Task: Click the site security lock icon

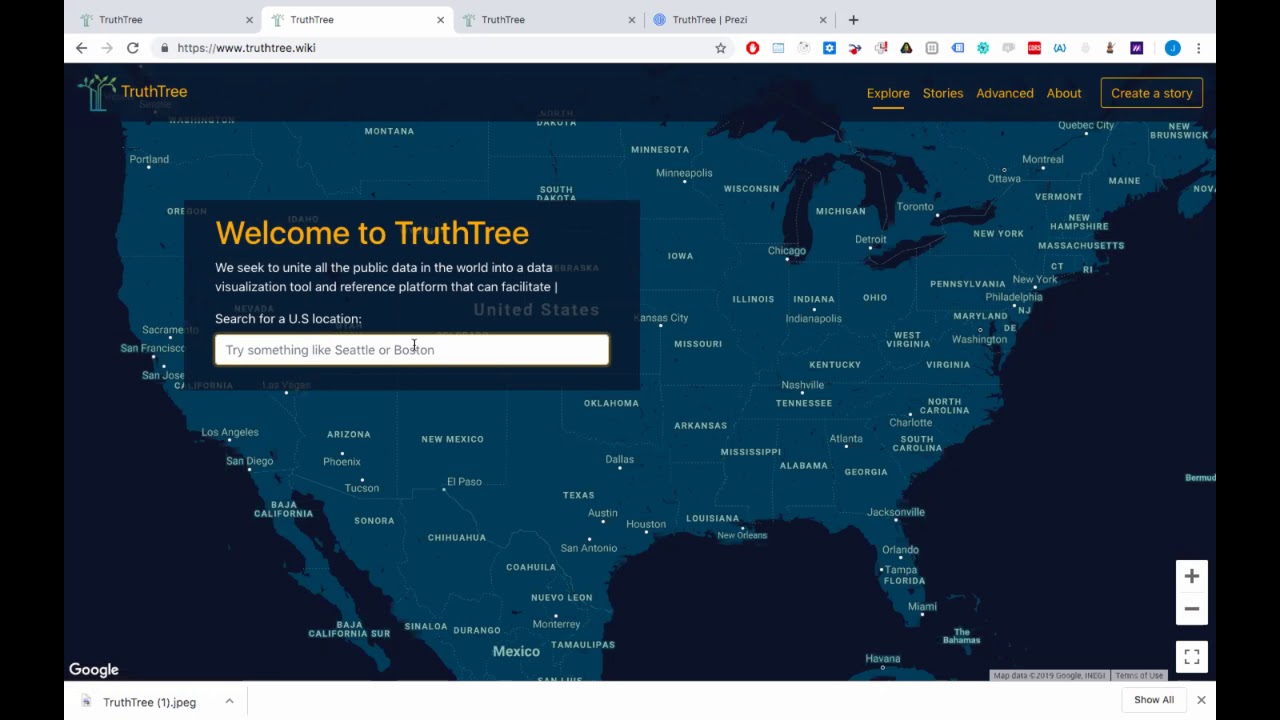Action: [x=164, y=48]
